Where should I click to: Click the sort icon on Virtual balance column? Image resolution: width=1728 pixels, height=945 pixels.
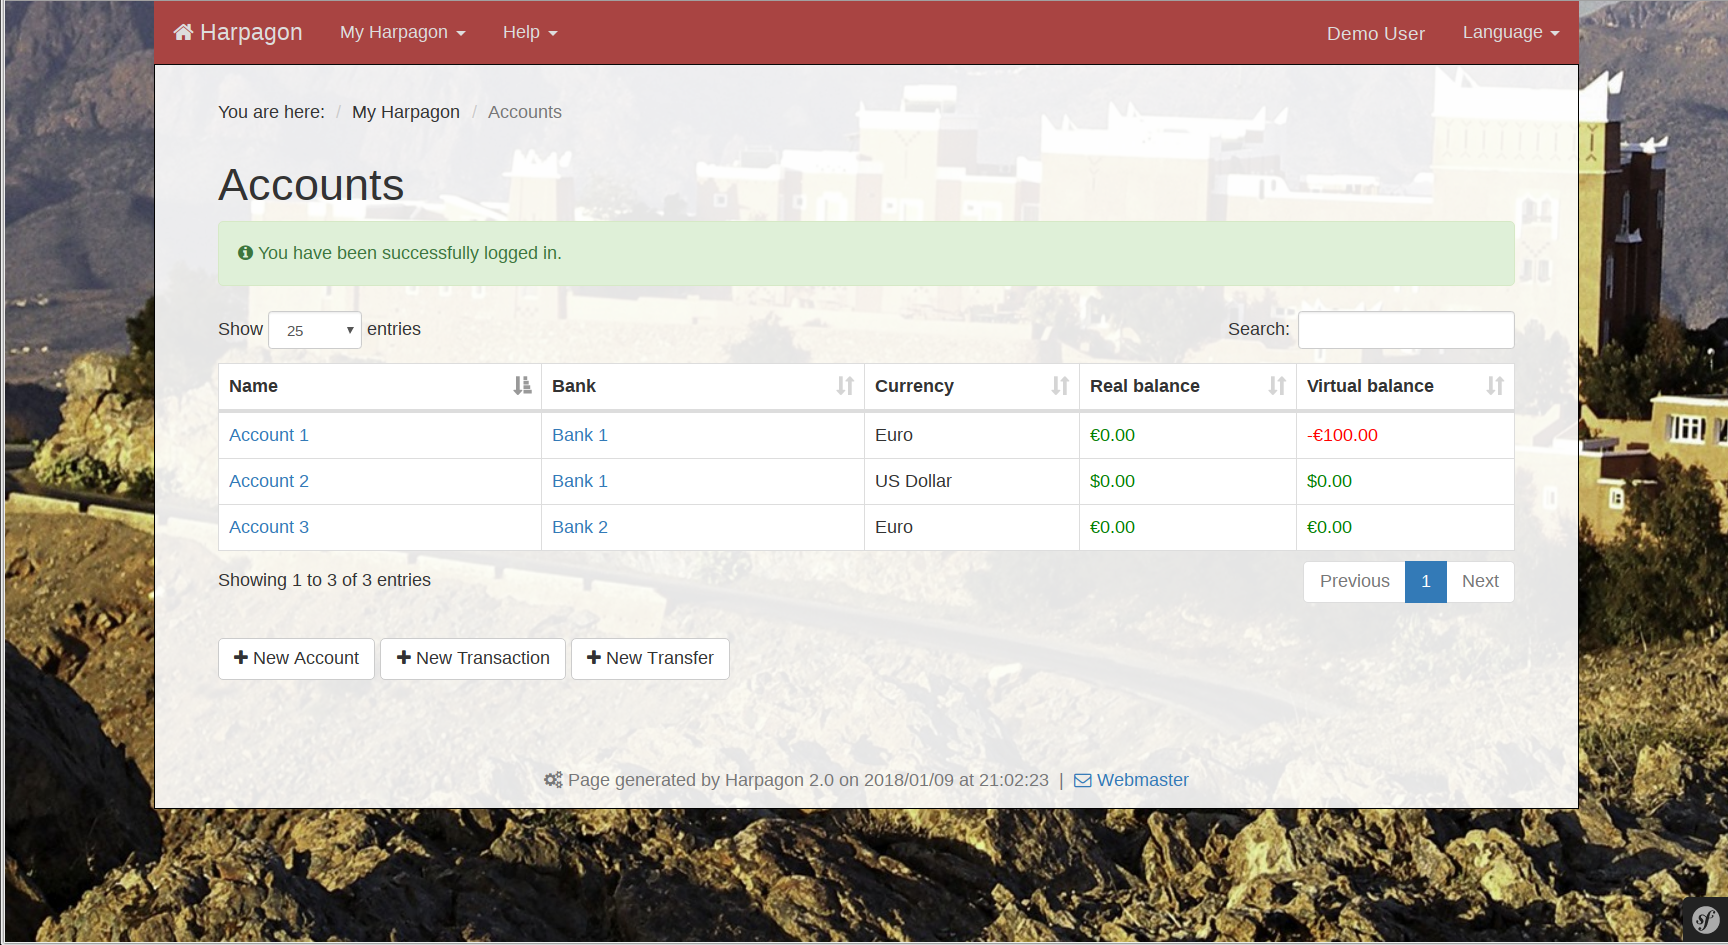pos(1494,385)
